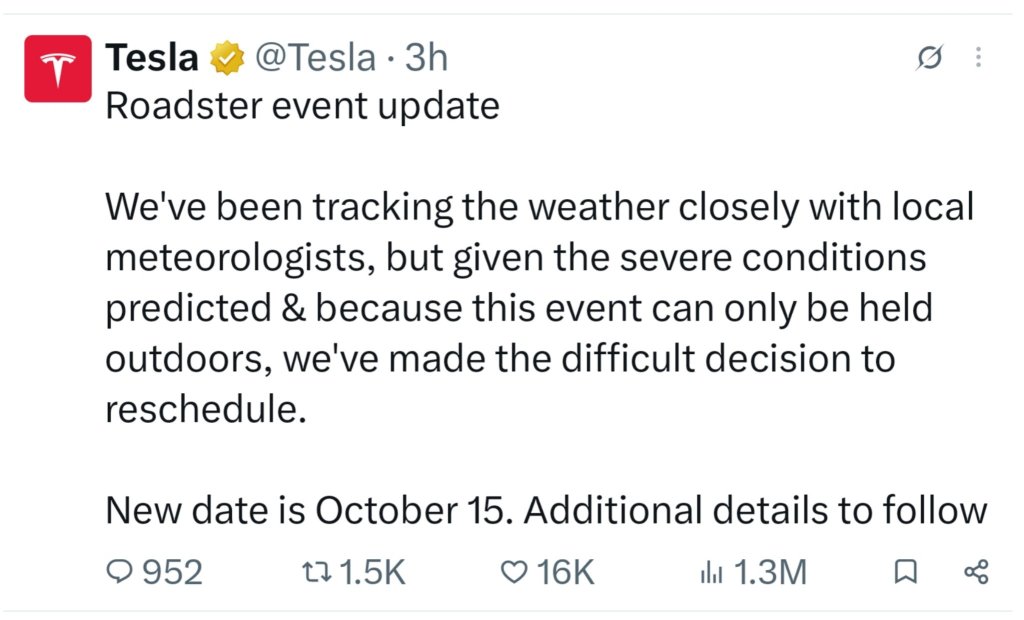Click the weather reschedule paragraph text
Image resolution: width=1024 pixels, height=620 pixels.
539,308
